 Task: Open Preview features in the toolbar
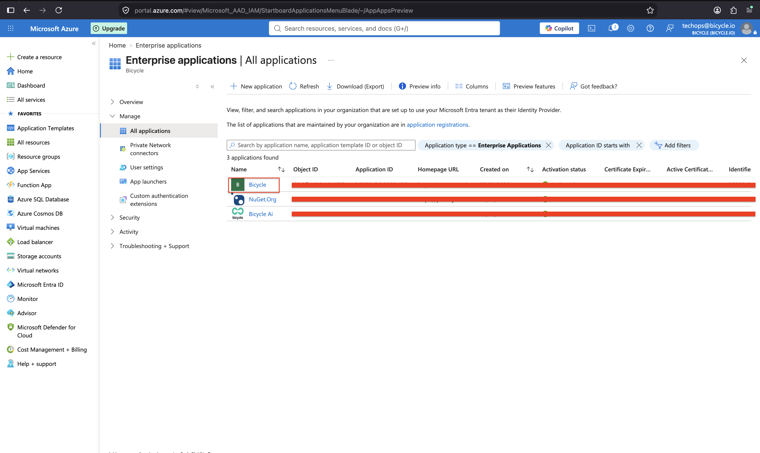529,86
